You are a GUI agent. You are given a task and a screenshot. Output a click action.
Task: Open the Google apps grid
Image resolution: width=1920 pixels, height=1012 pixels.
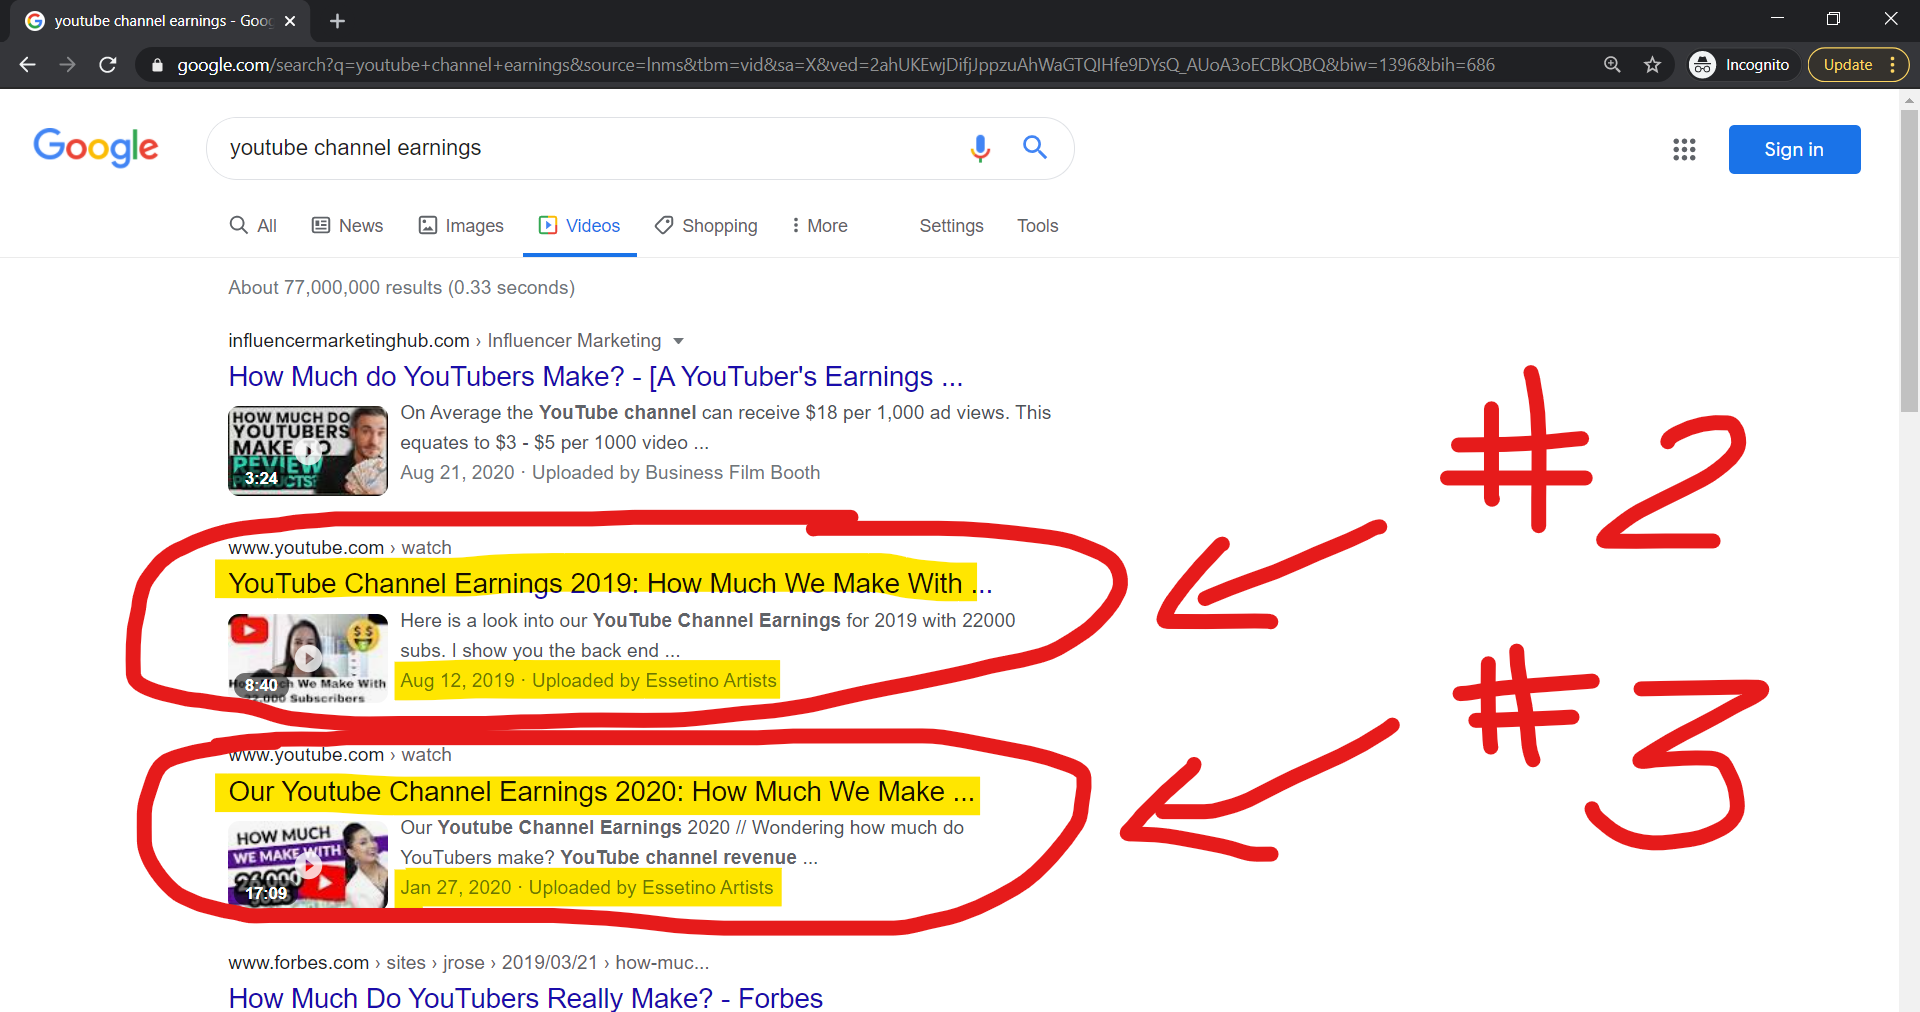click(x=1685, y=149)
